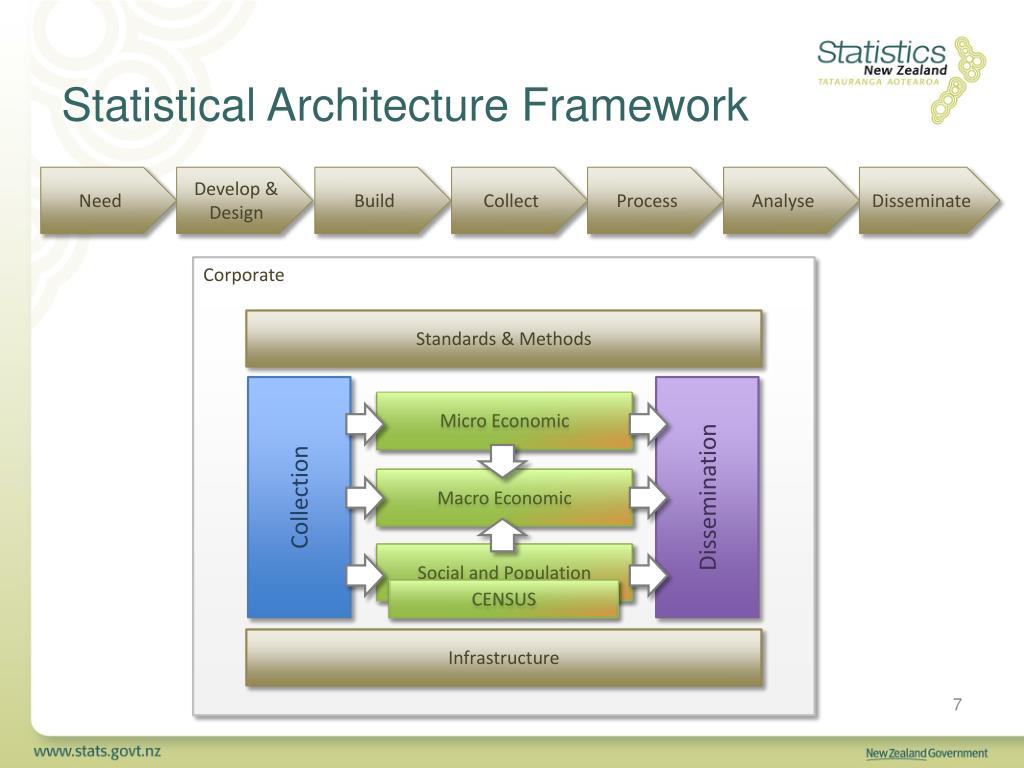Click the slide title Statistical Architecture Framework

(405, 105)
